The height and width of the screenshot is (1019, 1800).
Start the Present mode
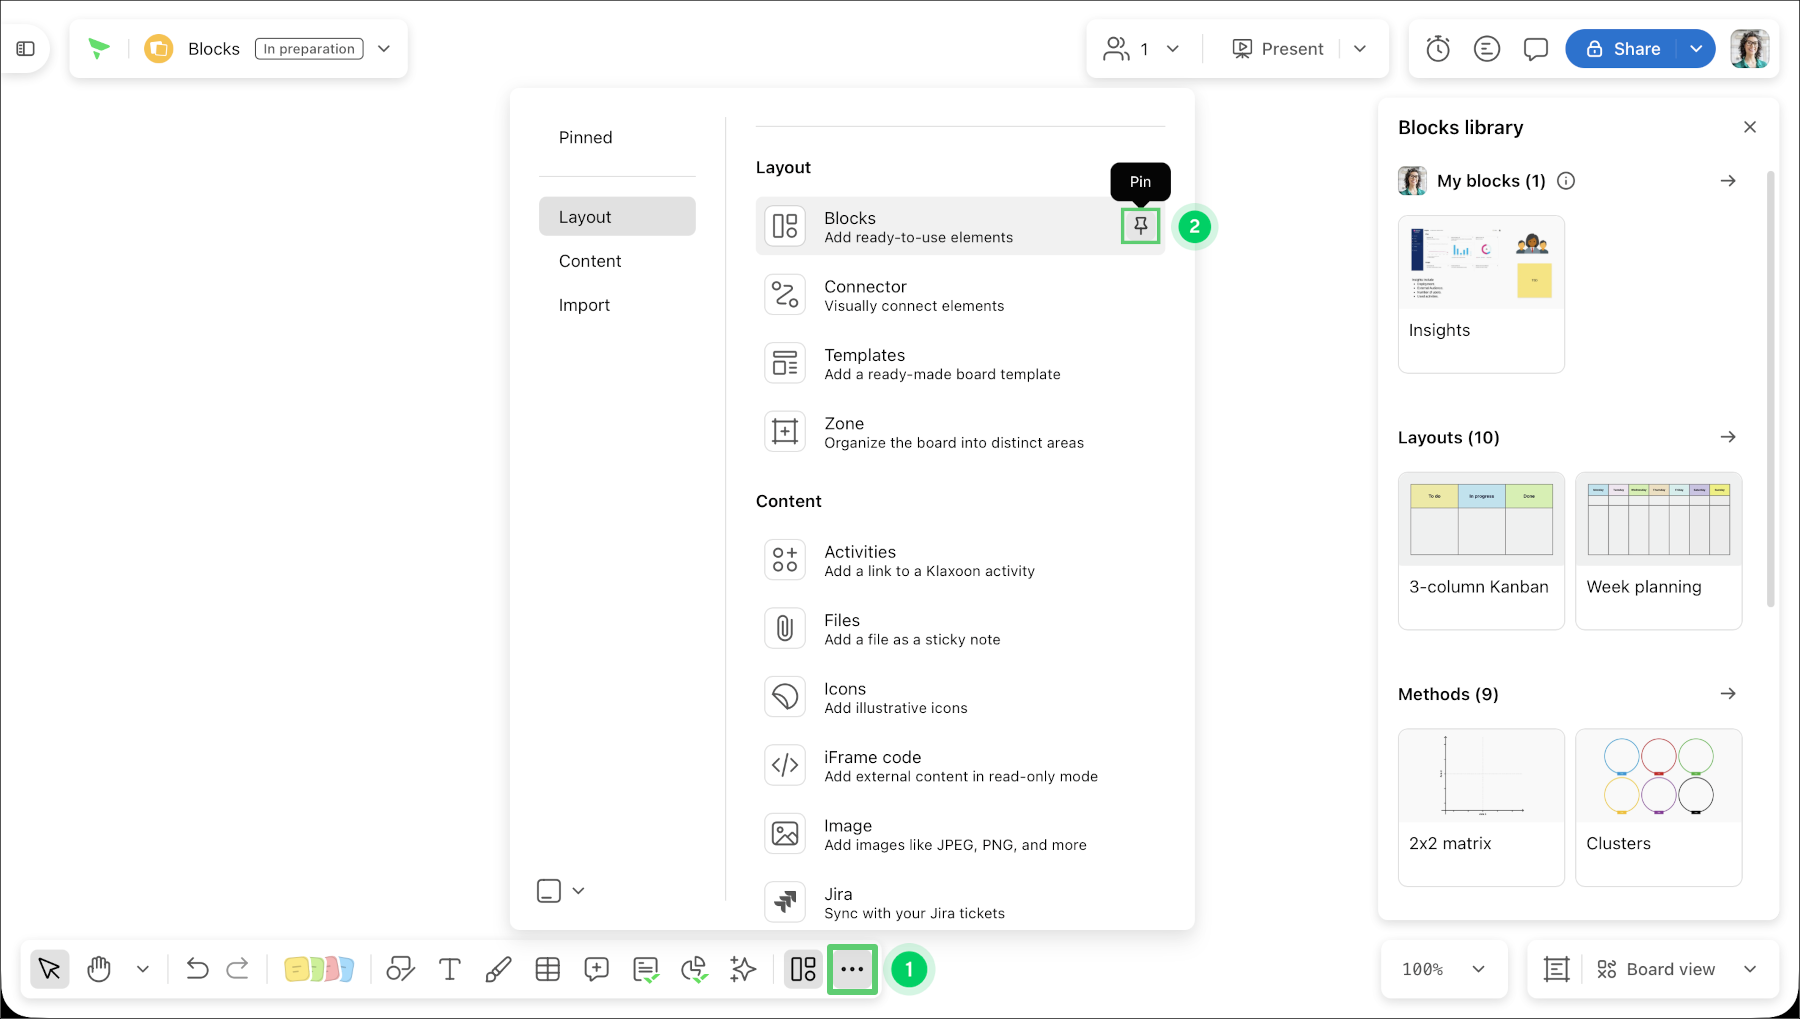point(1278,48)
